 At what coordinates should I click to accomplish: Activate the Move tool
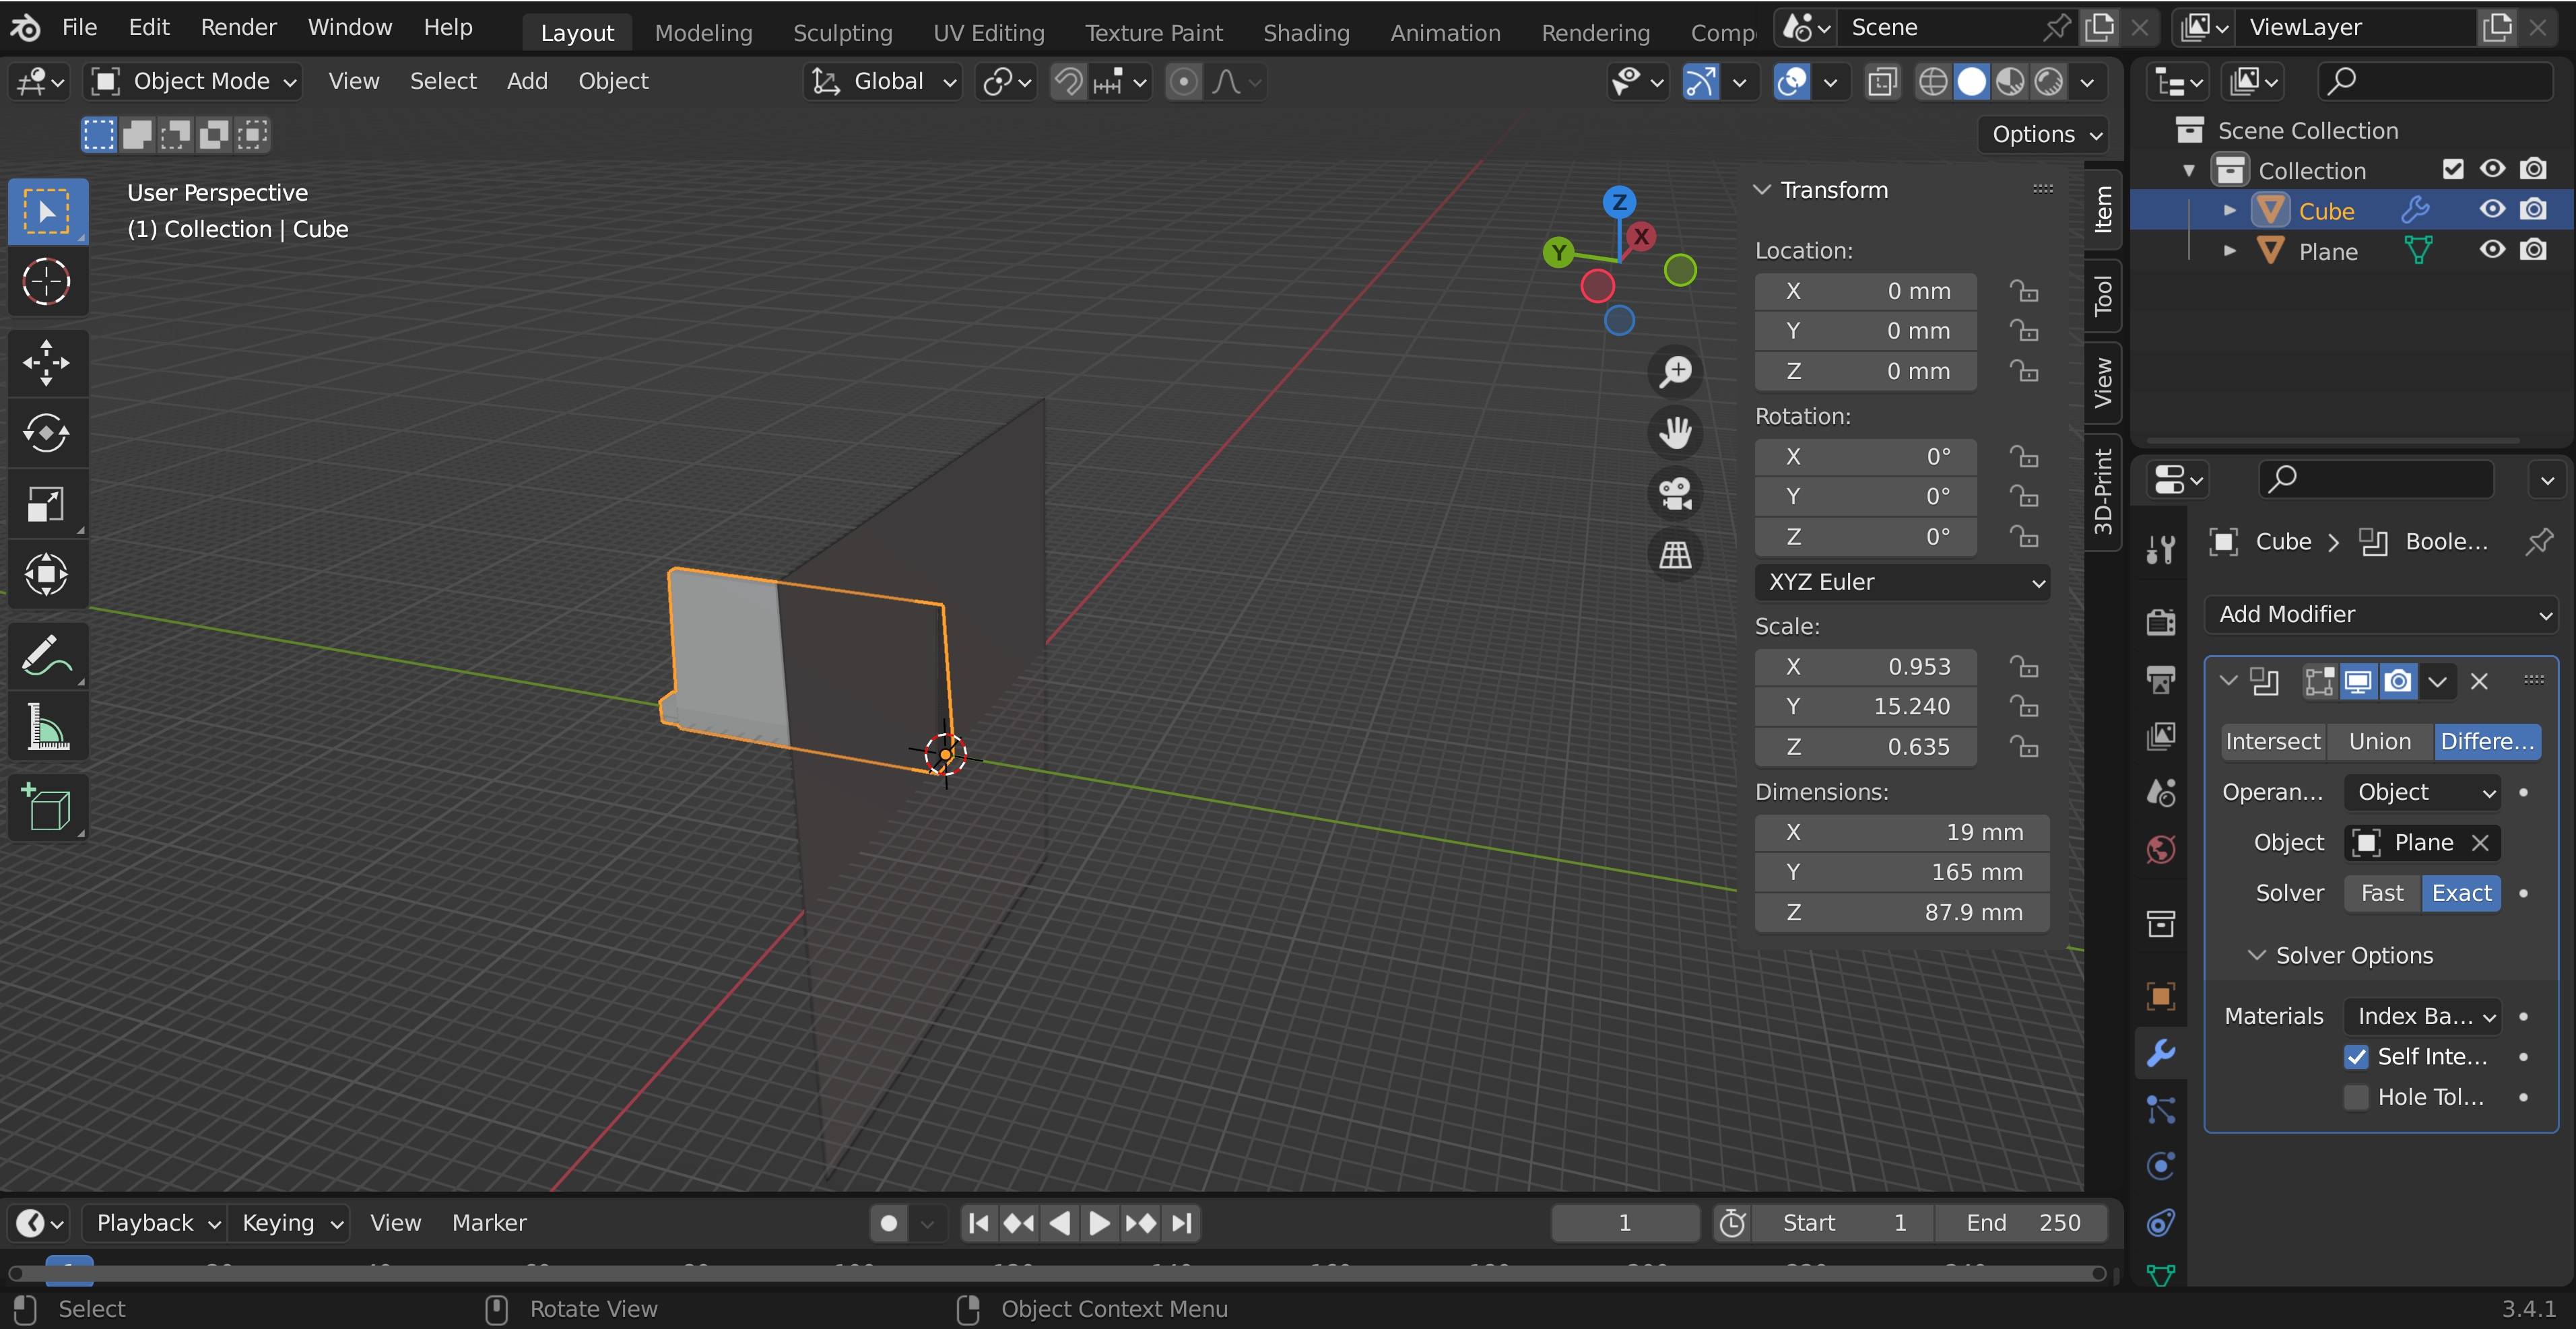pos(46,362)
